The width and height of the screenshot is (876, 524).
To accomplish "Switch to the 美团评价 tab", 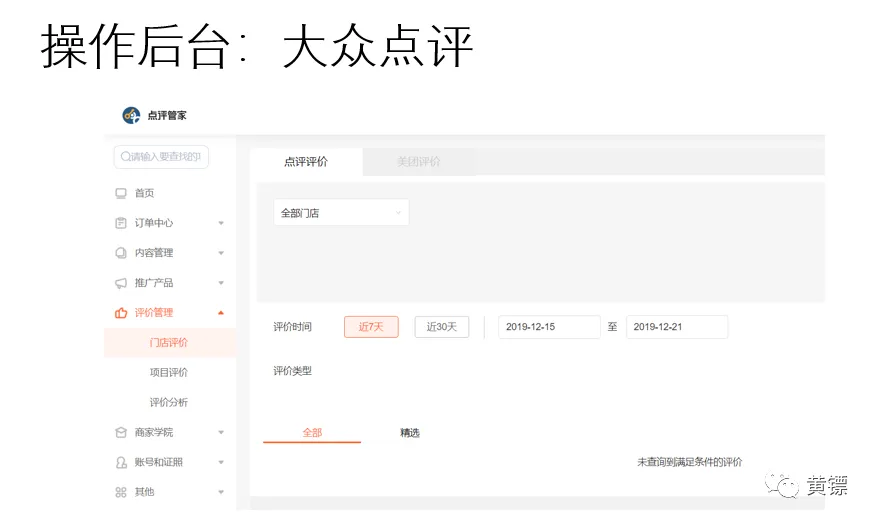I will [418, 162].
